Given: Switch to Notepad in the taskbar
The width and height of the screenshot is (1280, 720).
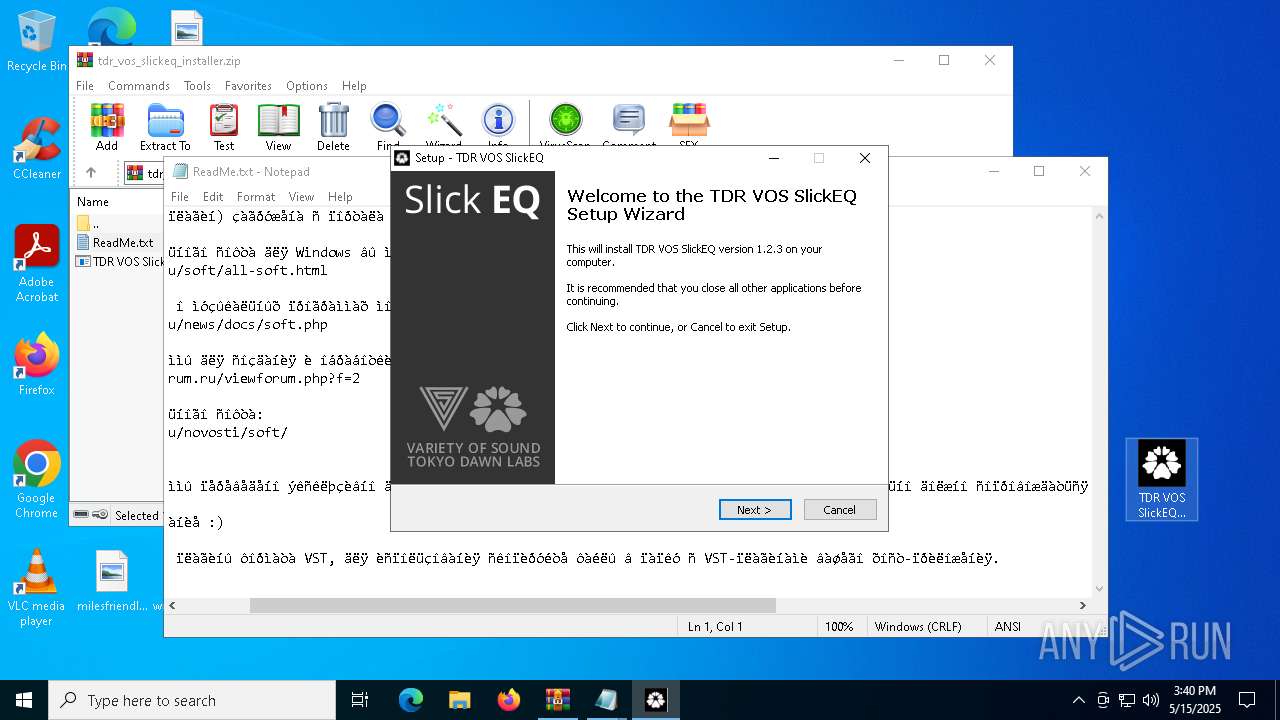Looking at the screenshot, I should (x=606, y=700).
